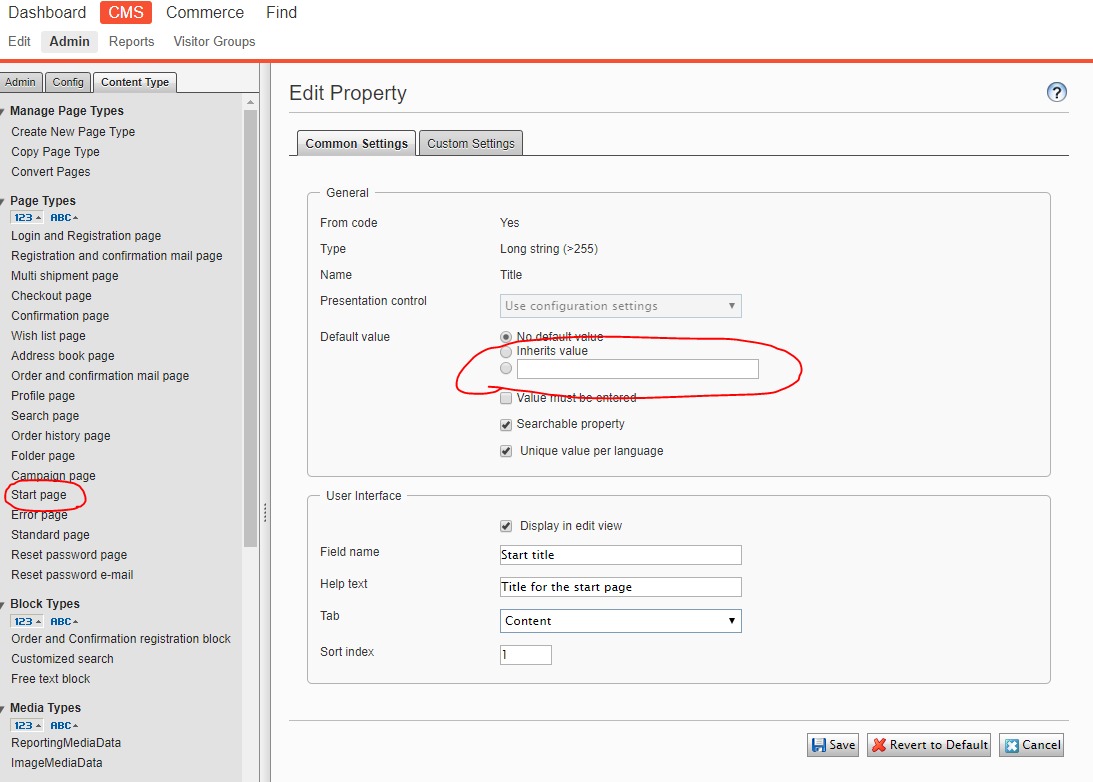The height and width of the screenshot is (782, 1093).
Task: Switch to the Custom Settings tab
Action: tap(470, 143)
